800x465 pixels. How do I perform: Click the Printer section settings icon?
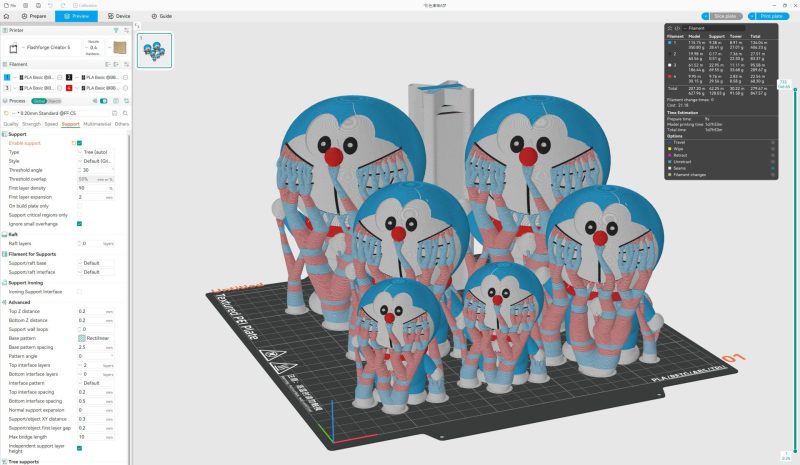[126, 31]
